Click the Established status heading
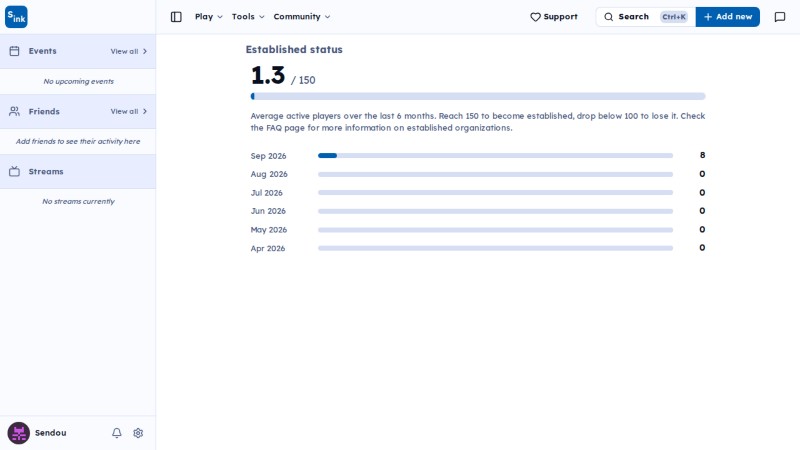Viewport: 800px width, 450px height. pos(294,49)
